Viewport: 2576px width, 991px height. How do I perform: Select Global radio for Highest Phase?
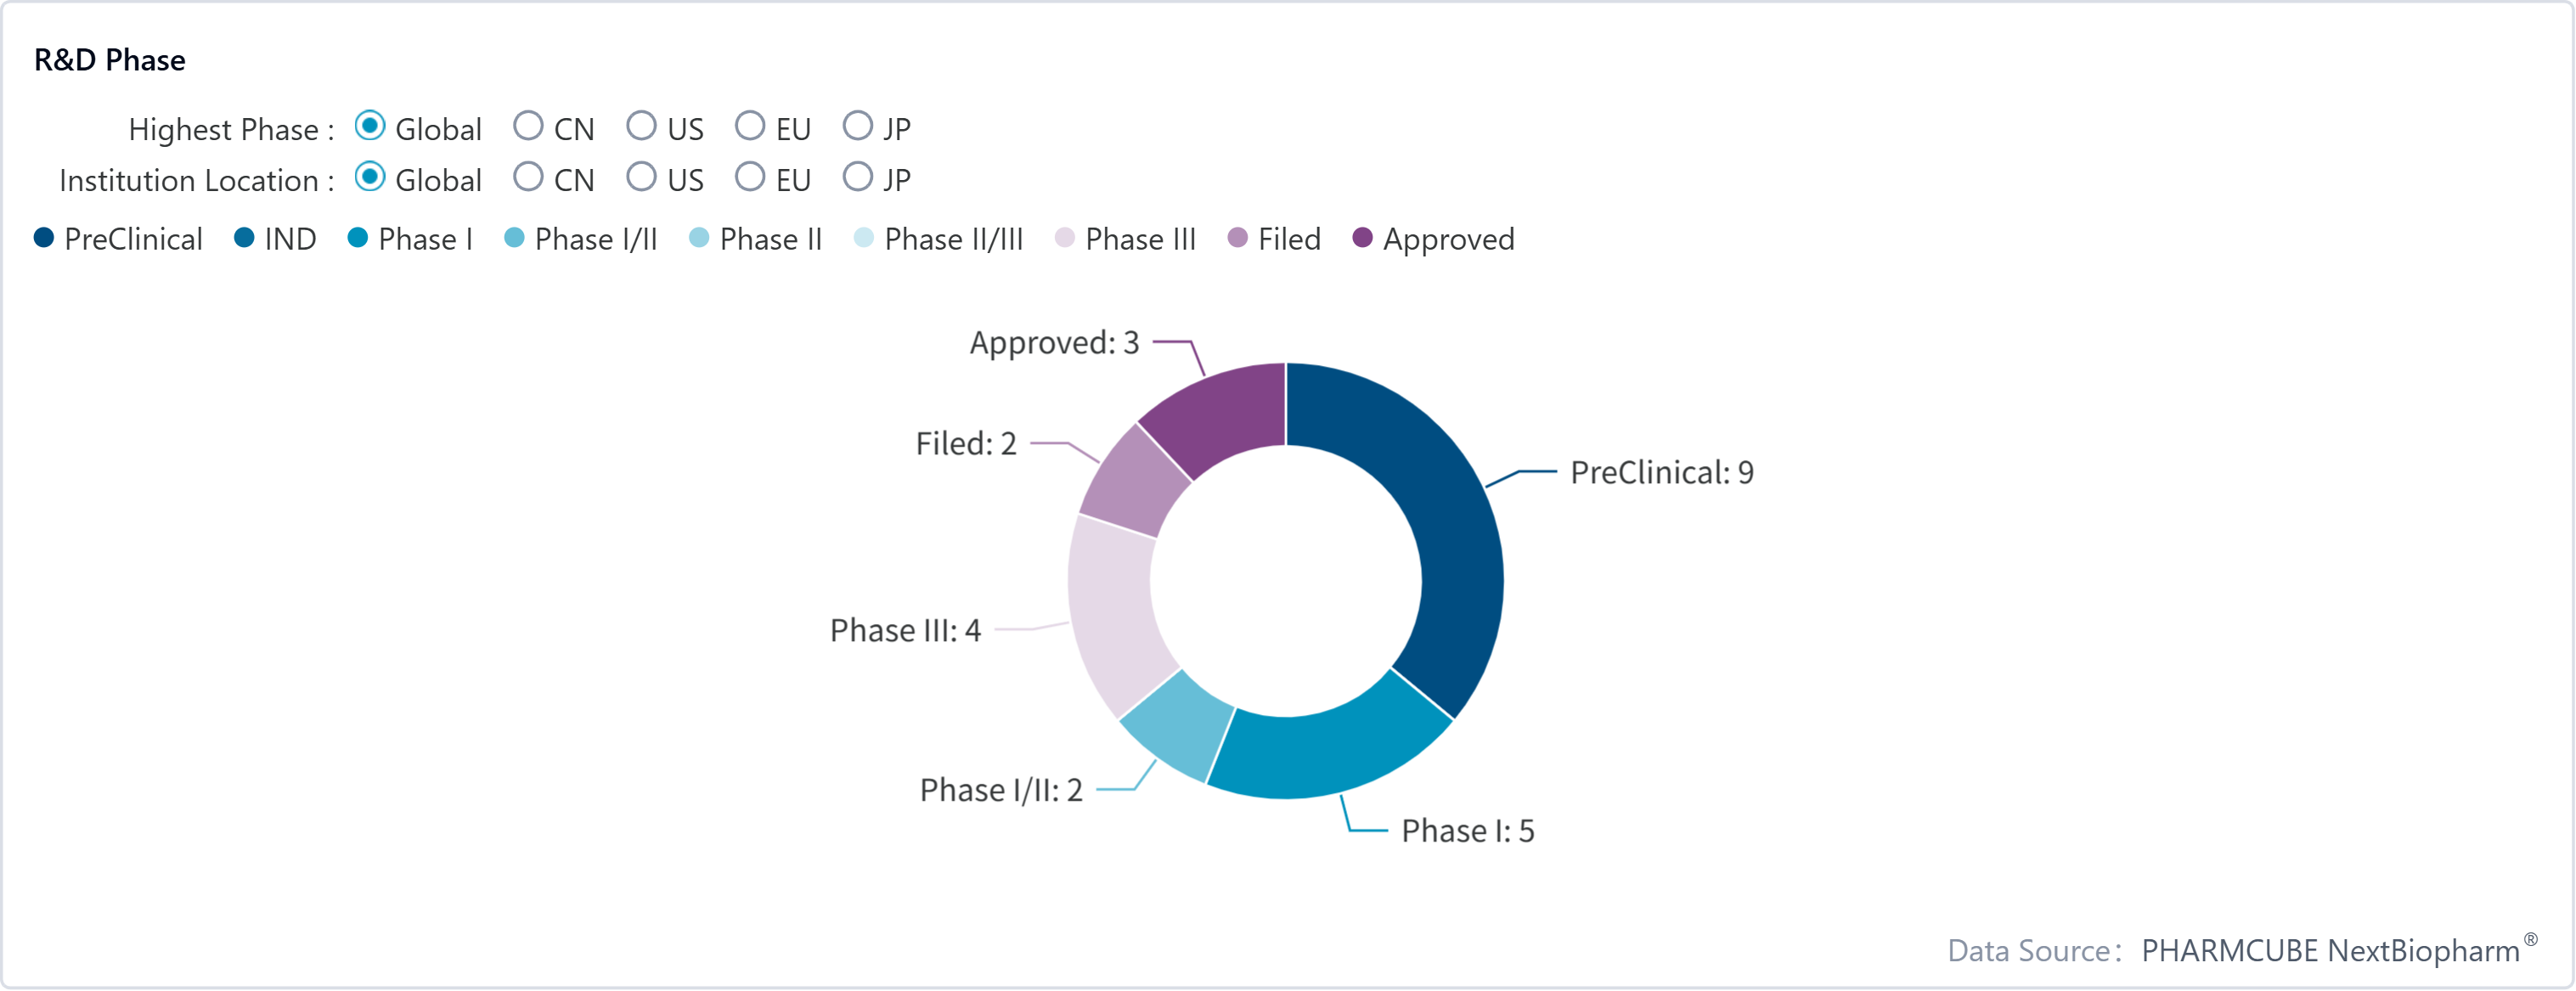[370, 127]
